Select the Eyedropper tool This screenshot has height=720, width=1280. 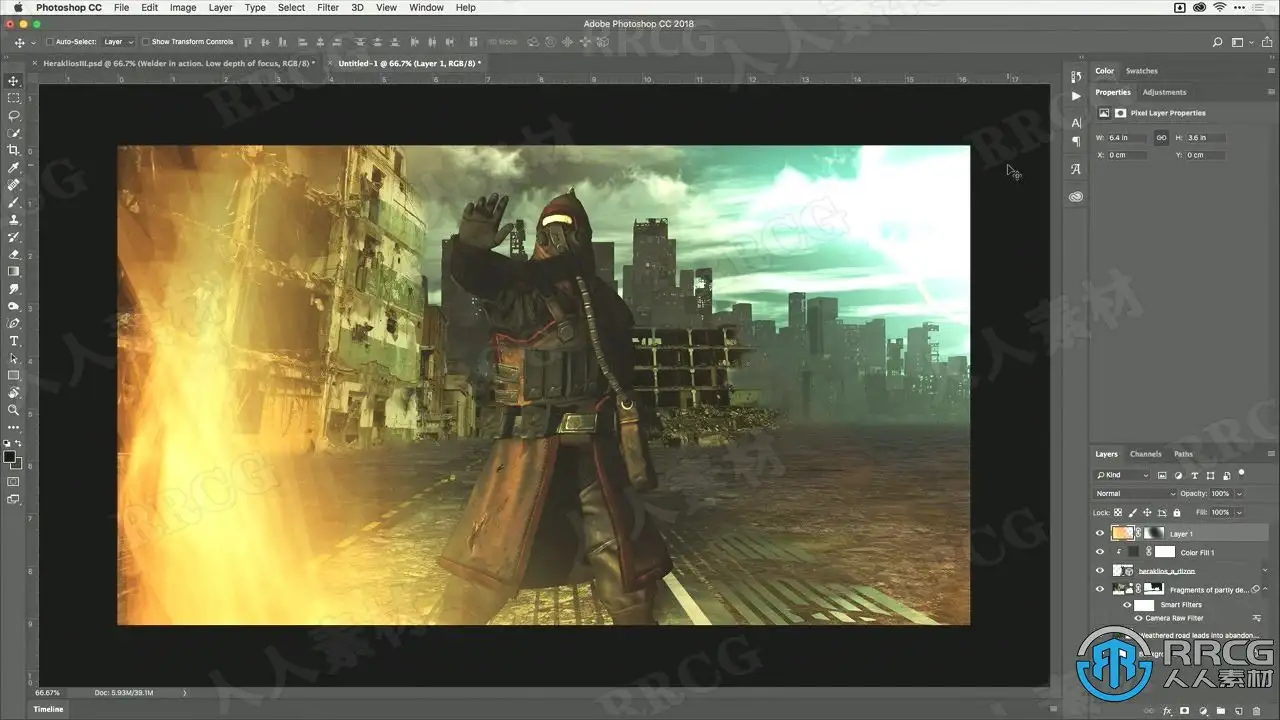pyautogui.click(x=14, y=167)
